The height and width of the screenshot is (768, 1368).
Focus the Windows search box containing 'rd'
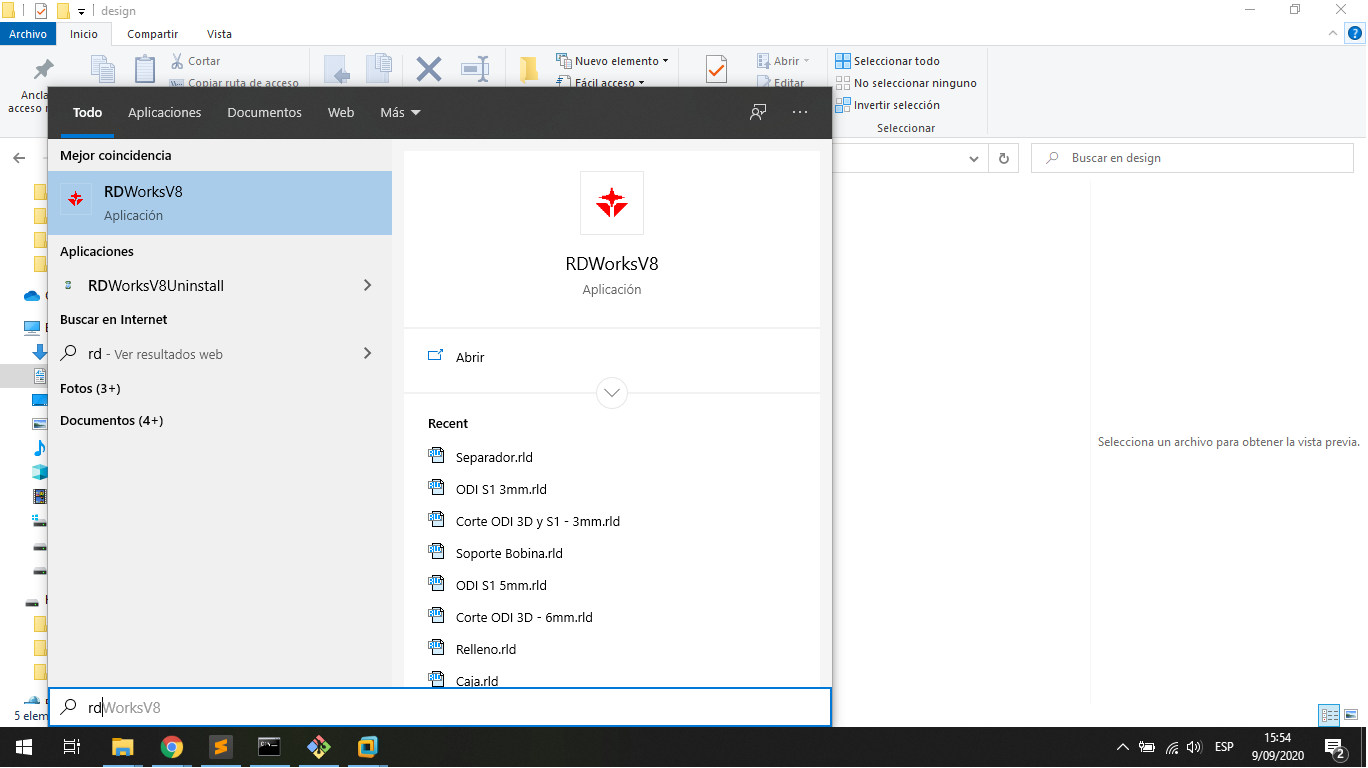440,707
